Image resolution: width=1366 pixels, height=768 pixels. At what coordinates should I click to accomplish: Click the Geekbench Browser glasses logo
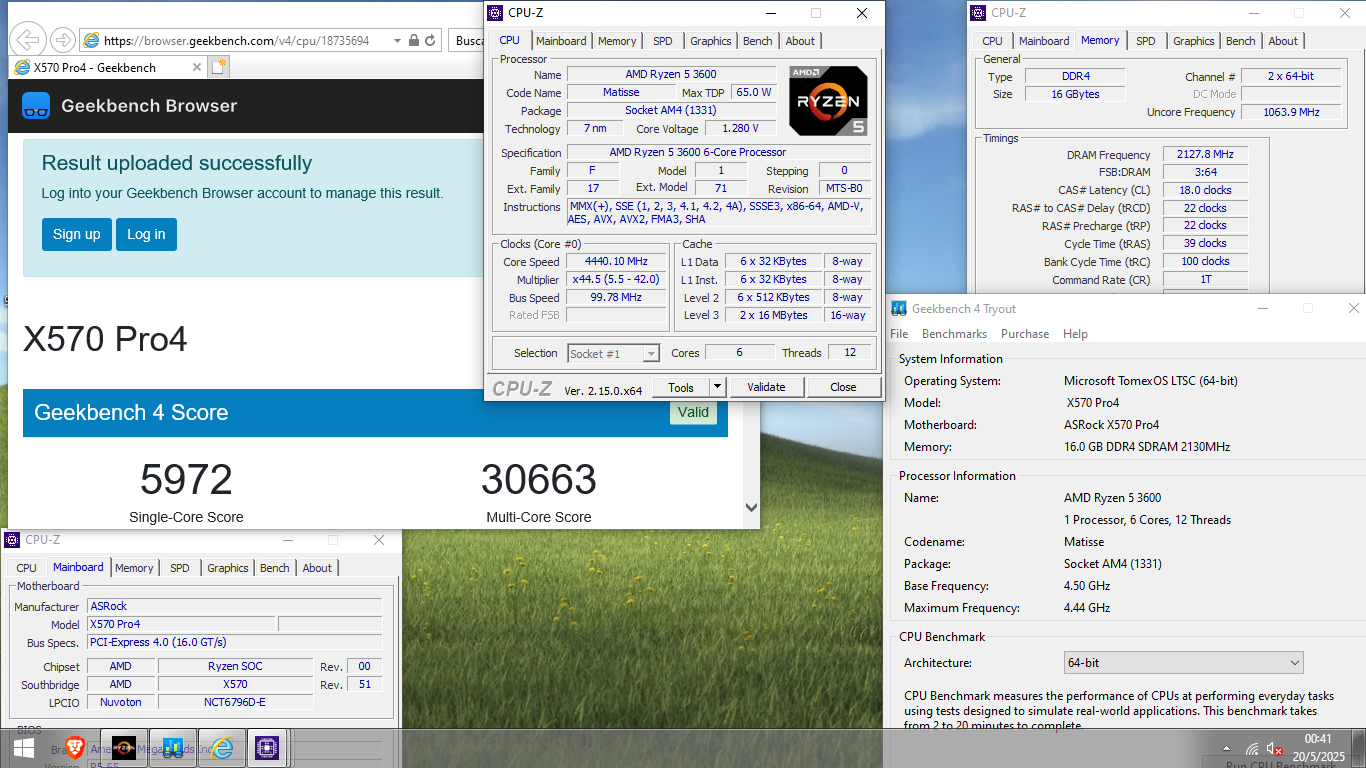pyautogui.click(x=36, y=105)
